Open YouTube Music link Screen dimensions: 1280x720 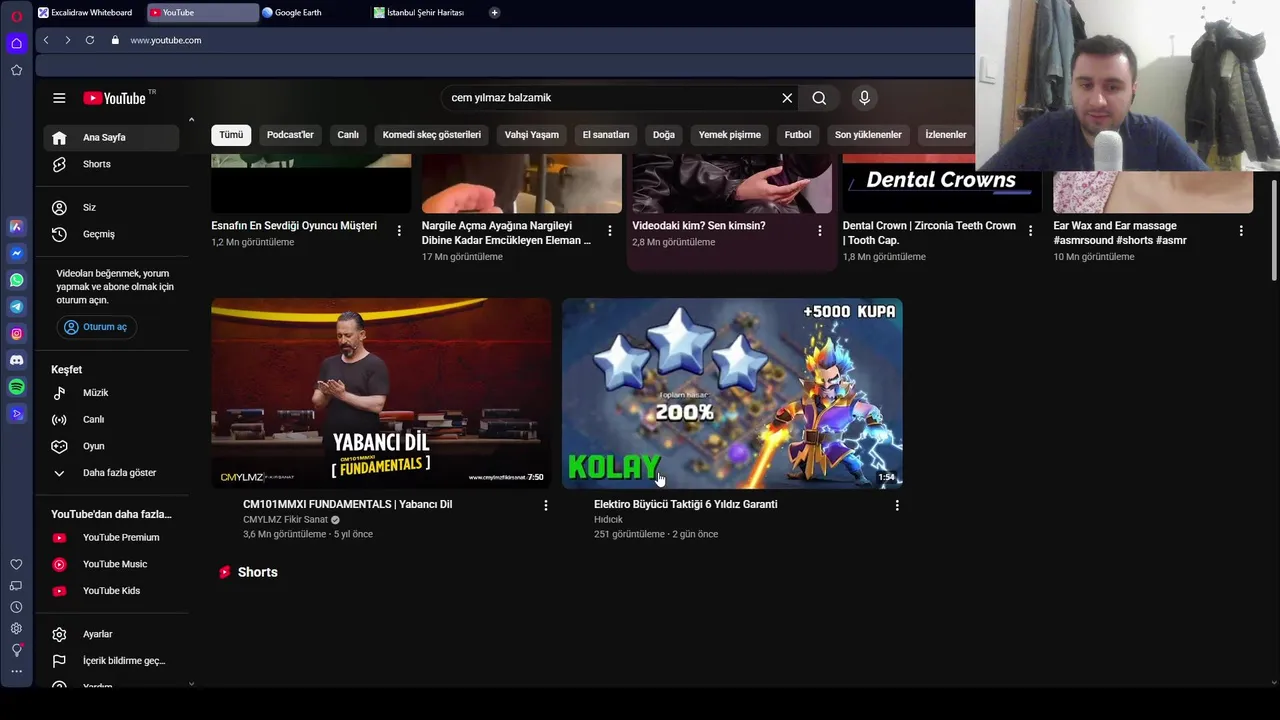tap(111, 564)
